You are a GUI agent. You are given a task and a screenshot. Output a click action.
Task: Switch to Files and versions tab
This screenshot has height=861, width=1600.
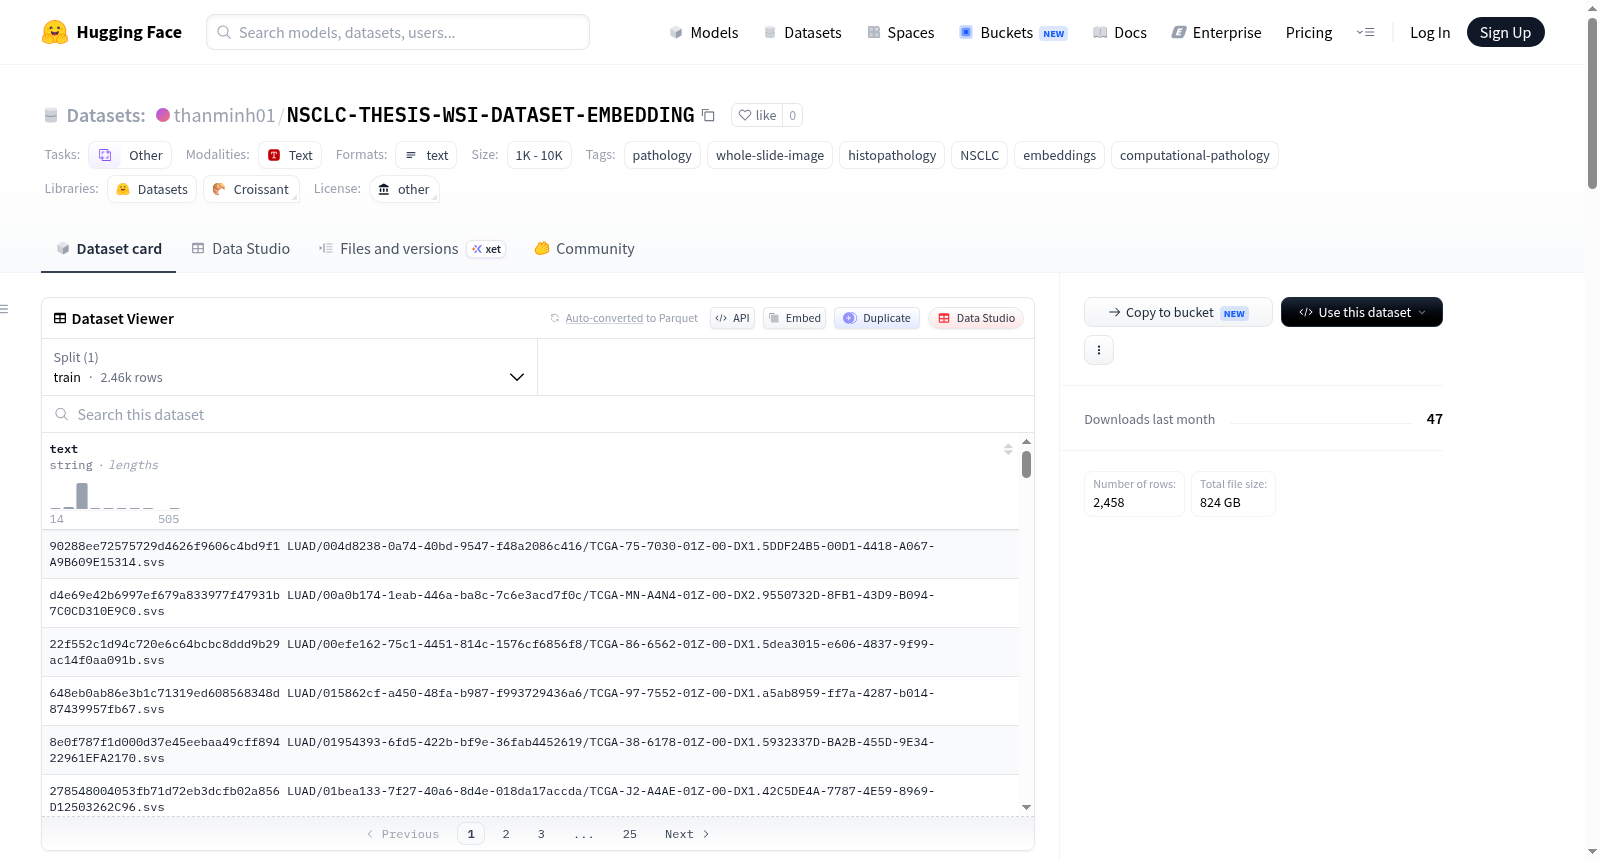(412, 249)
